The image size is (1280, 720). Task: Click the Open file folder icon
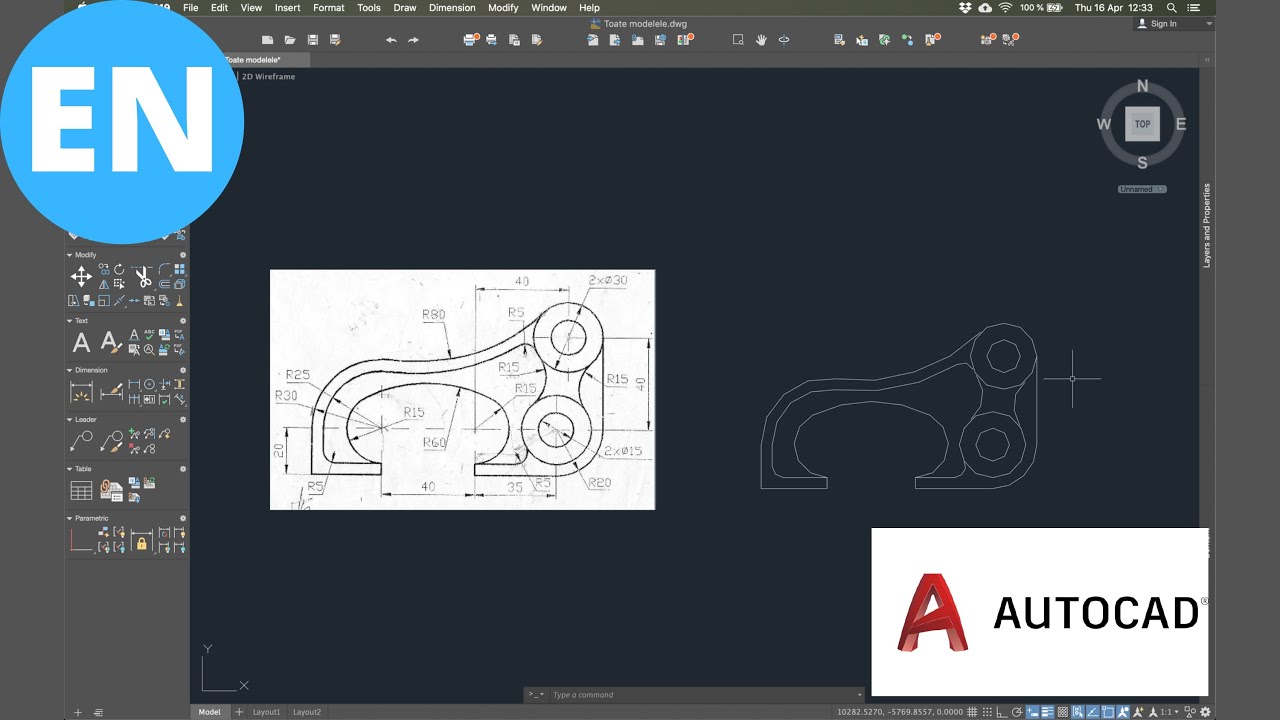290,40
